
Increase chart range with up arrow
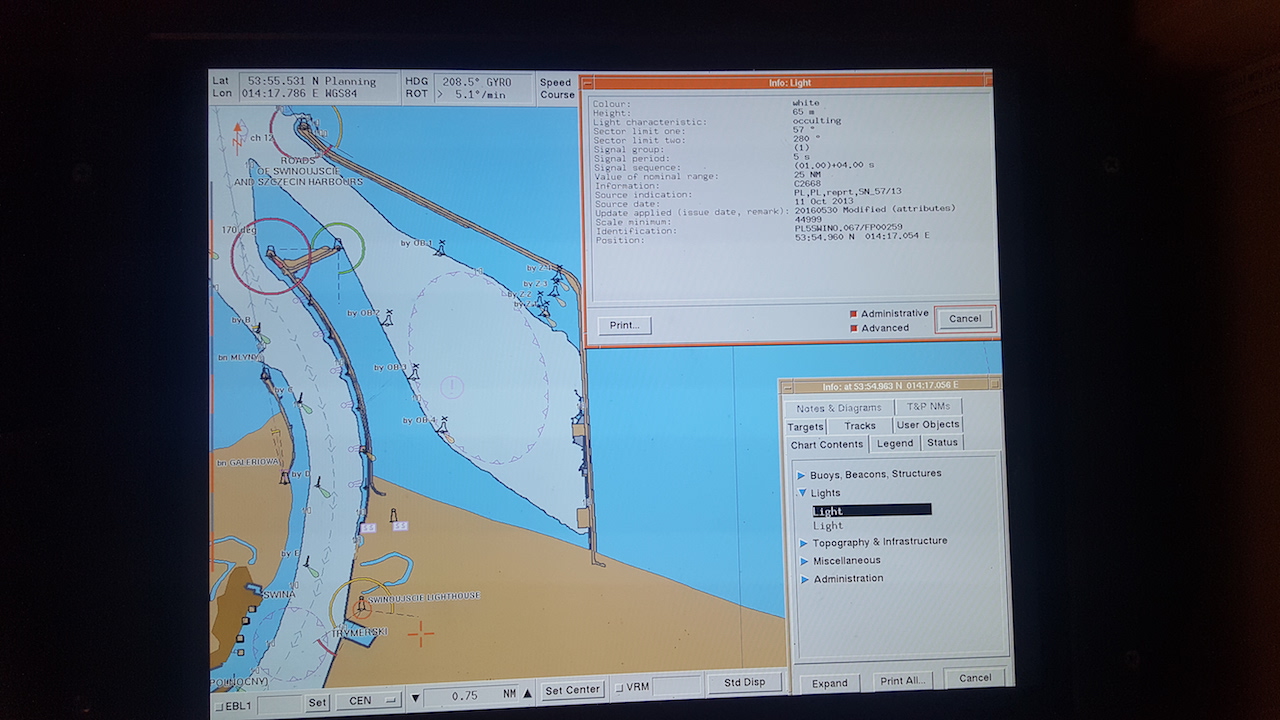527,694
